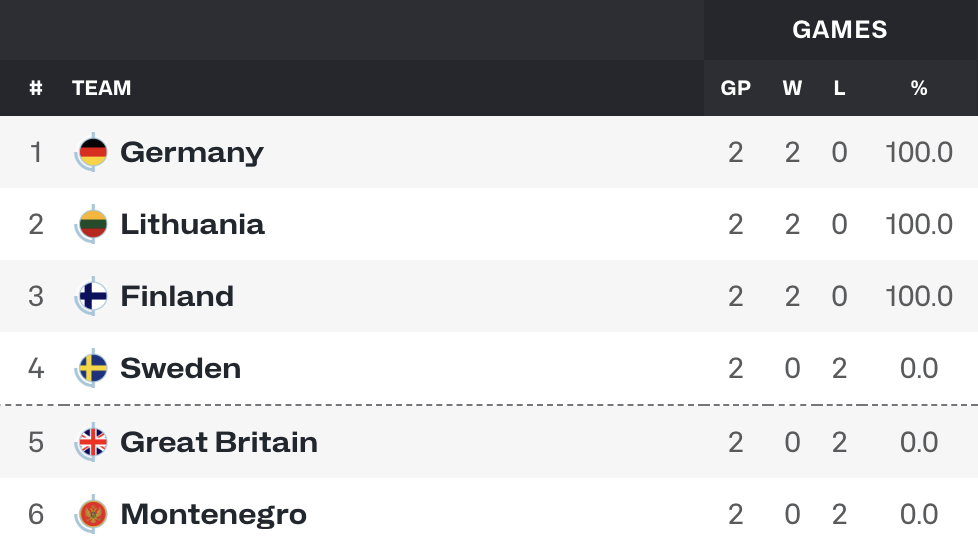Sort by the L column header

click(x=840, y=88)
